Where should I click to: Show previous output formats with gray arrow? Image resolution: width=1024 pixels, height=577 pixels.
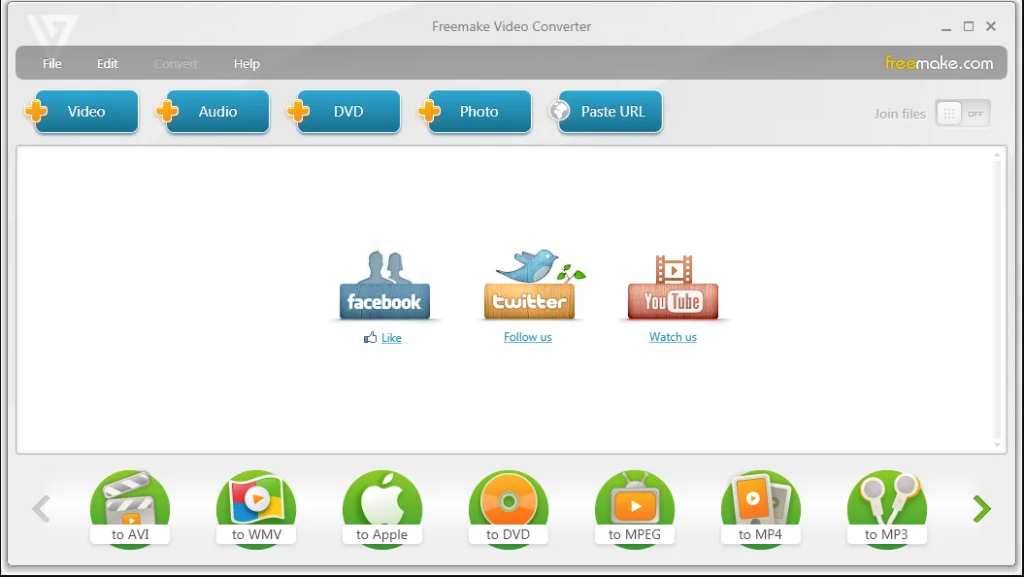(x=41, y=509)
